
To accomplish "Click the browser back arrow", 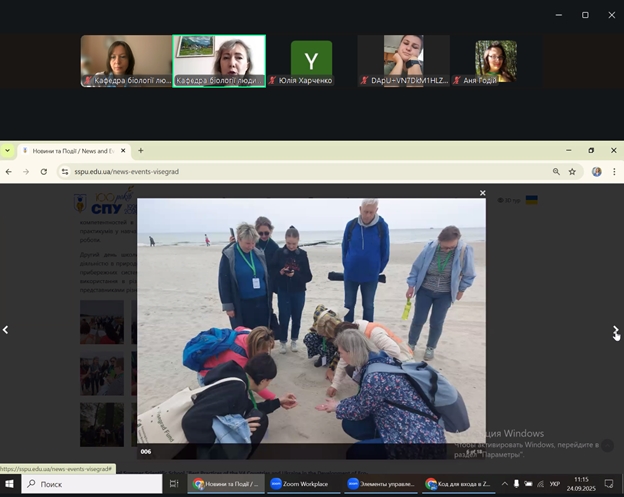I will click(9, 172).
